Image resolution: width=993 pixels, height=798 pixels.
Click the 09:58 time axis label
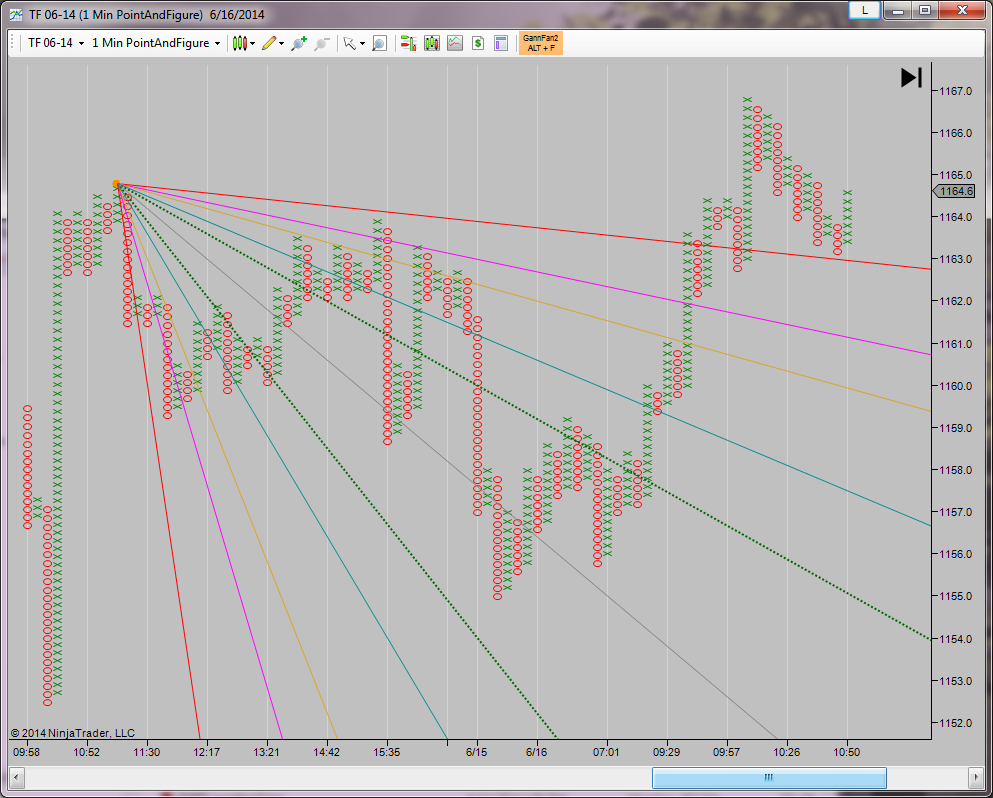(x=27, y=752)
